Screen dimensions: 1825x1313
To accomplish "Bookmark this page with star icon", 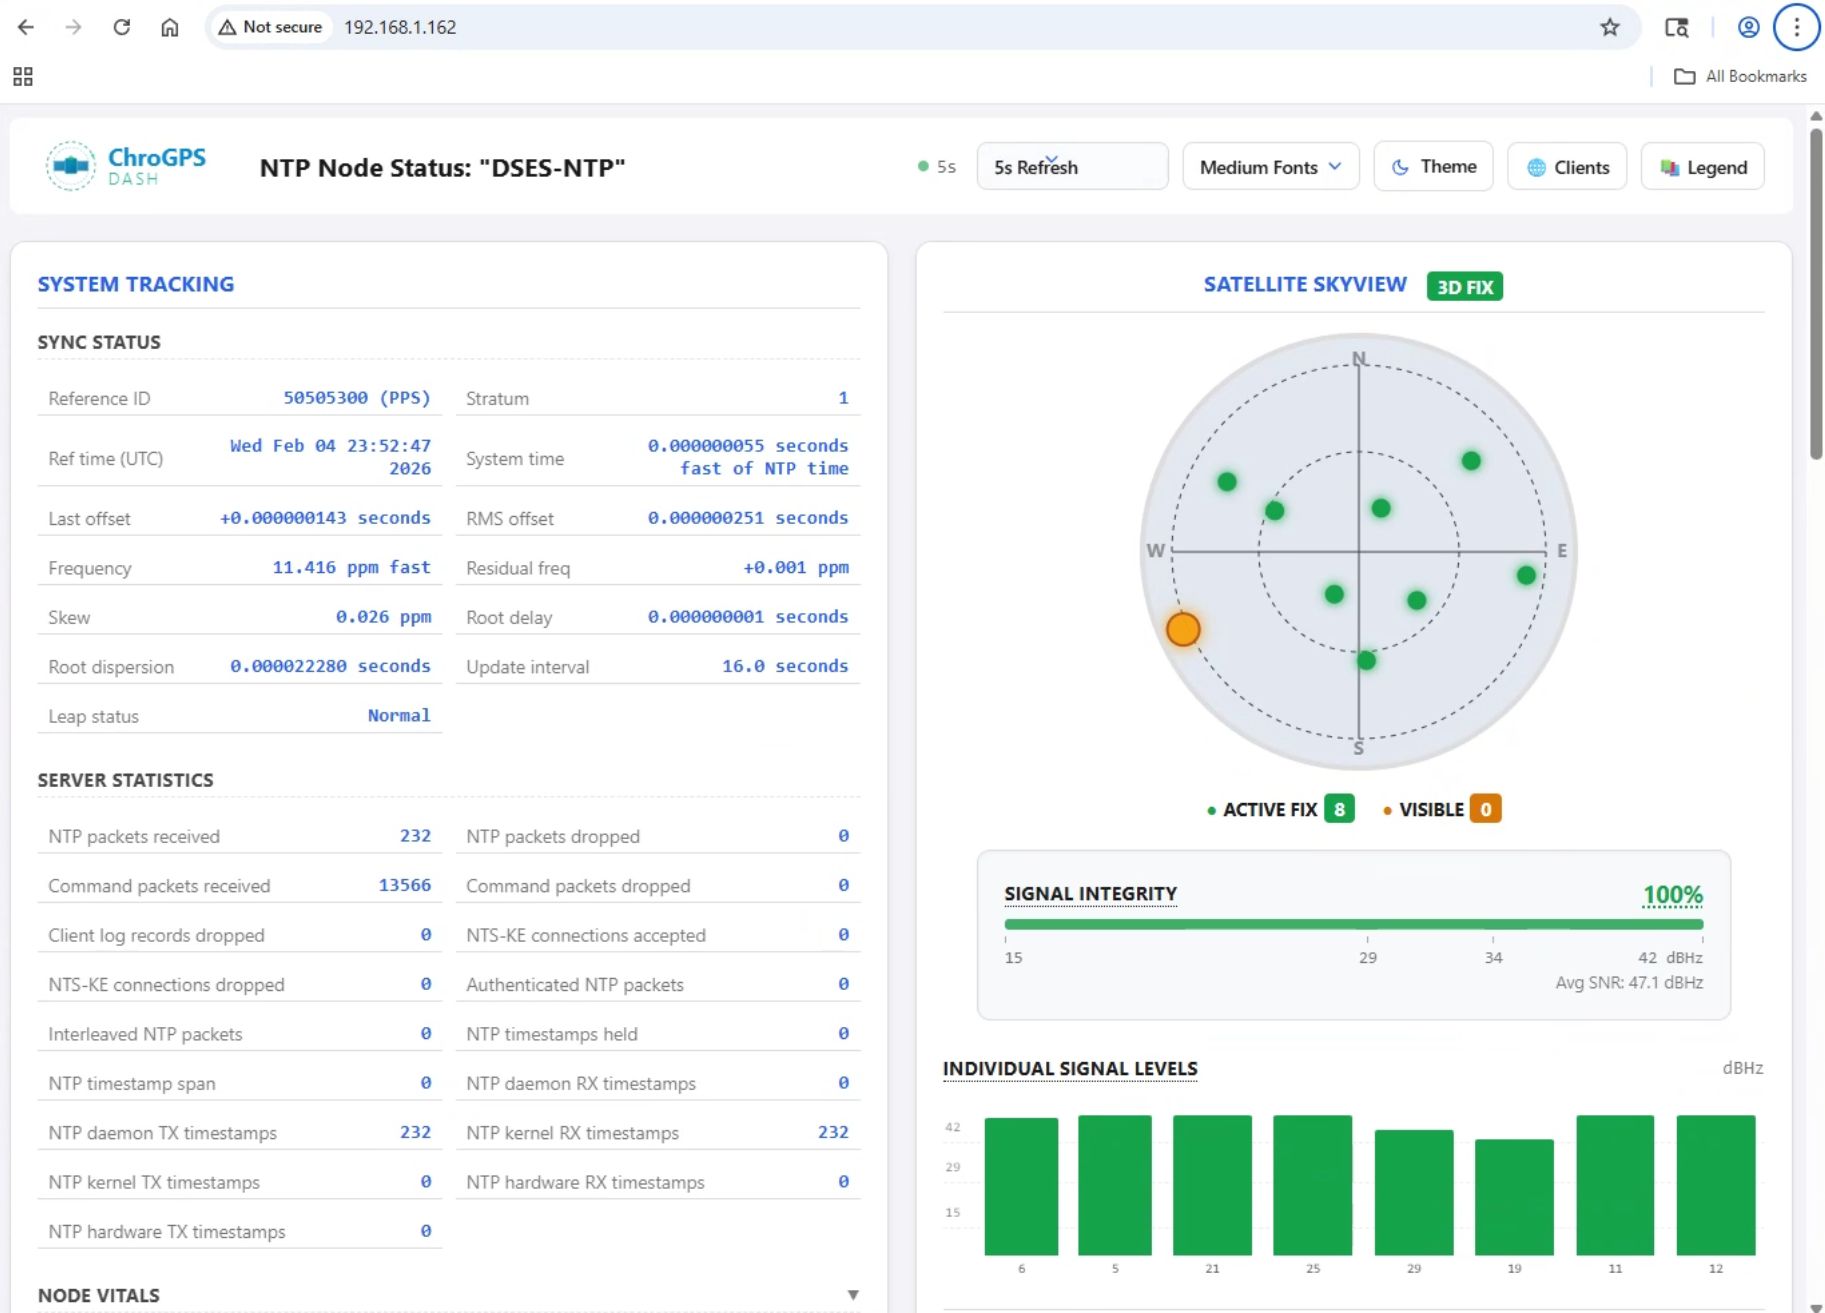I will pos(1609,27).
